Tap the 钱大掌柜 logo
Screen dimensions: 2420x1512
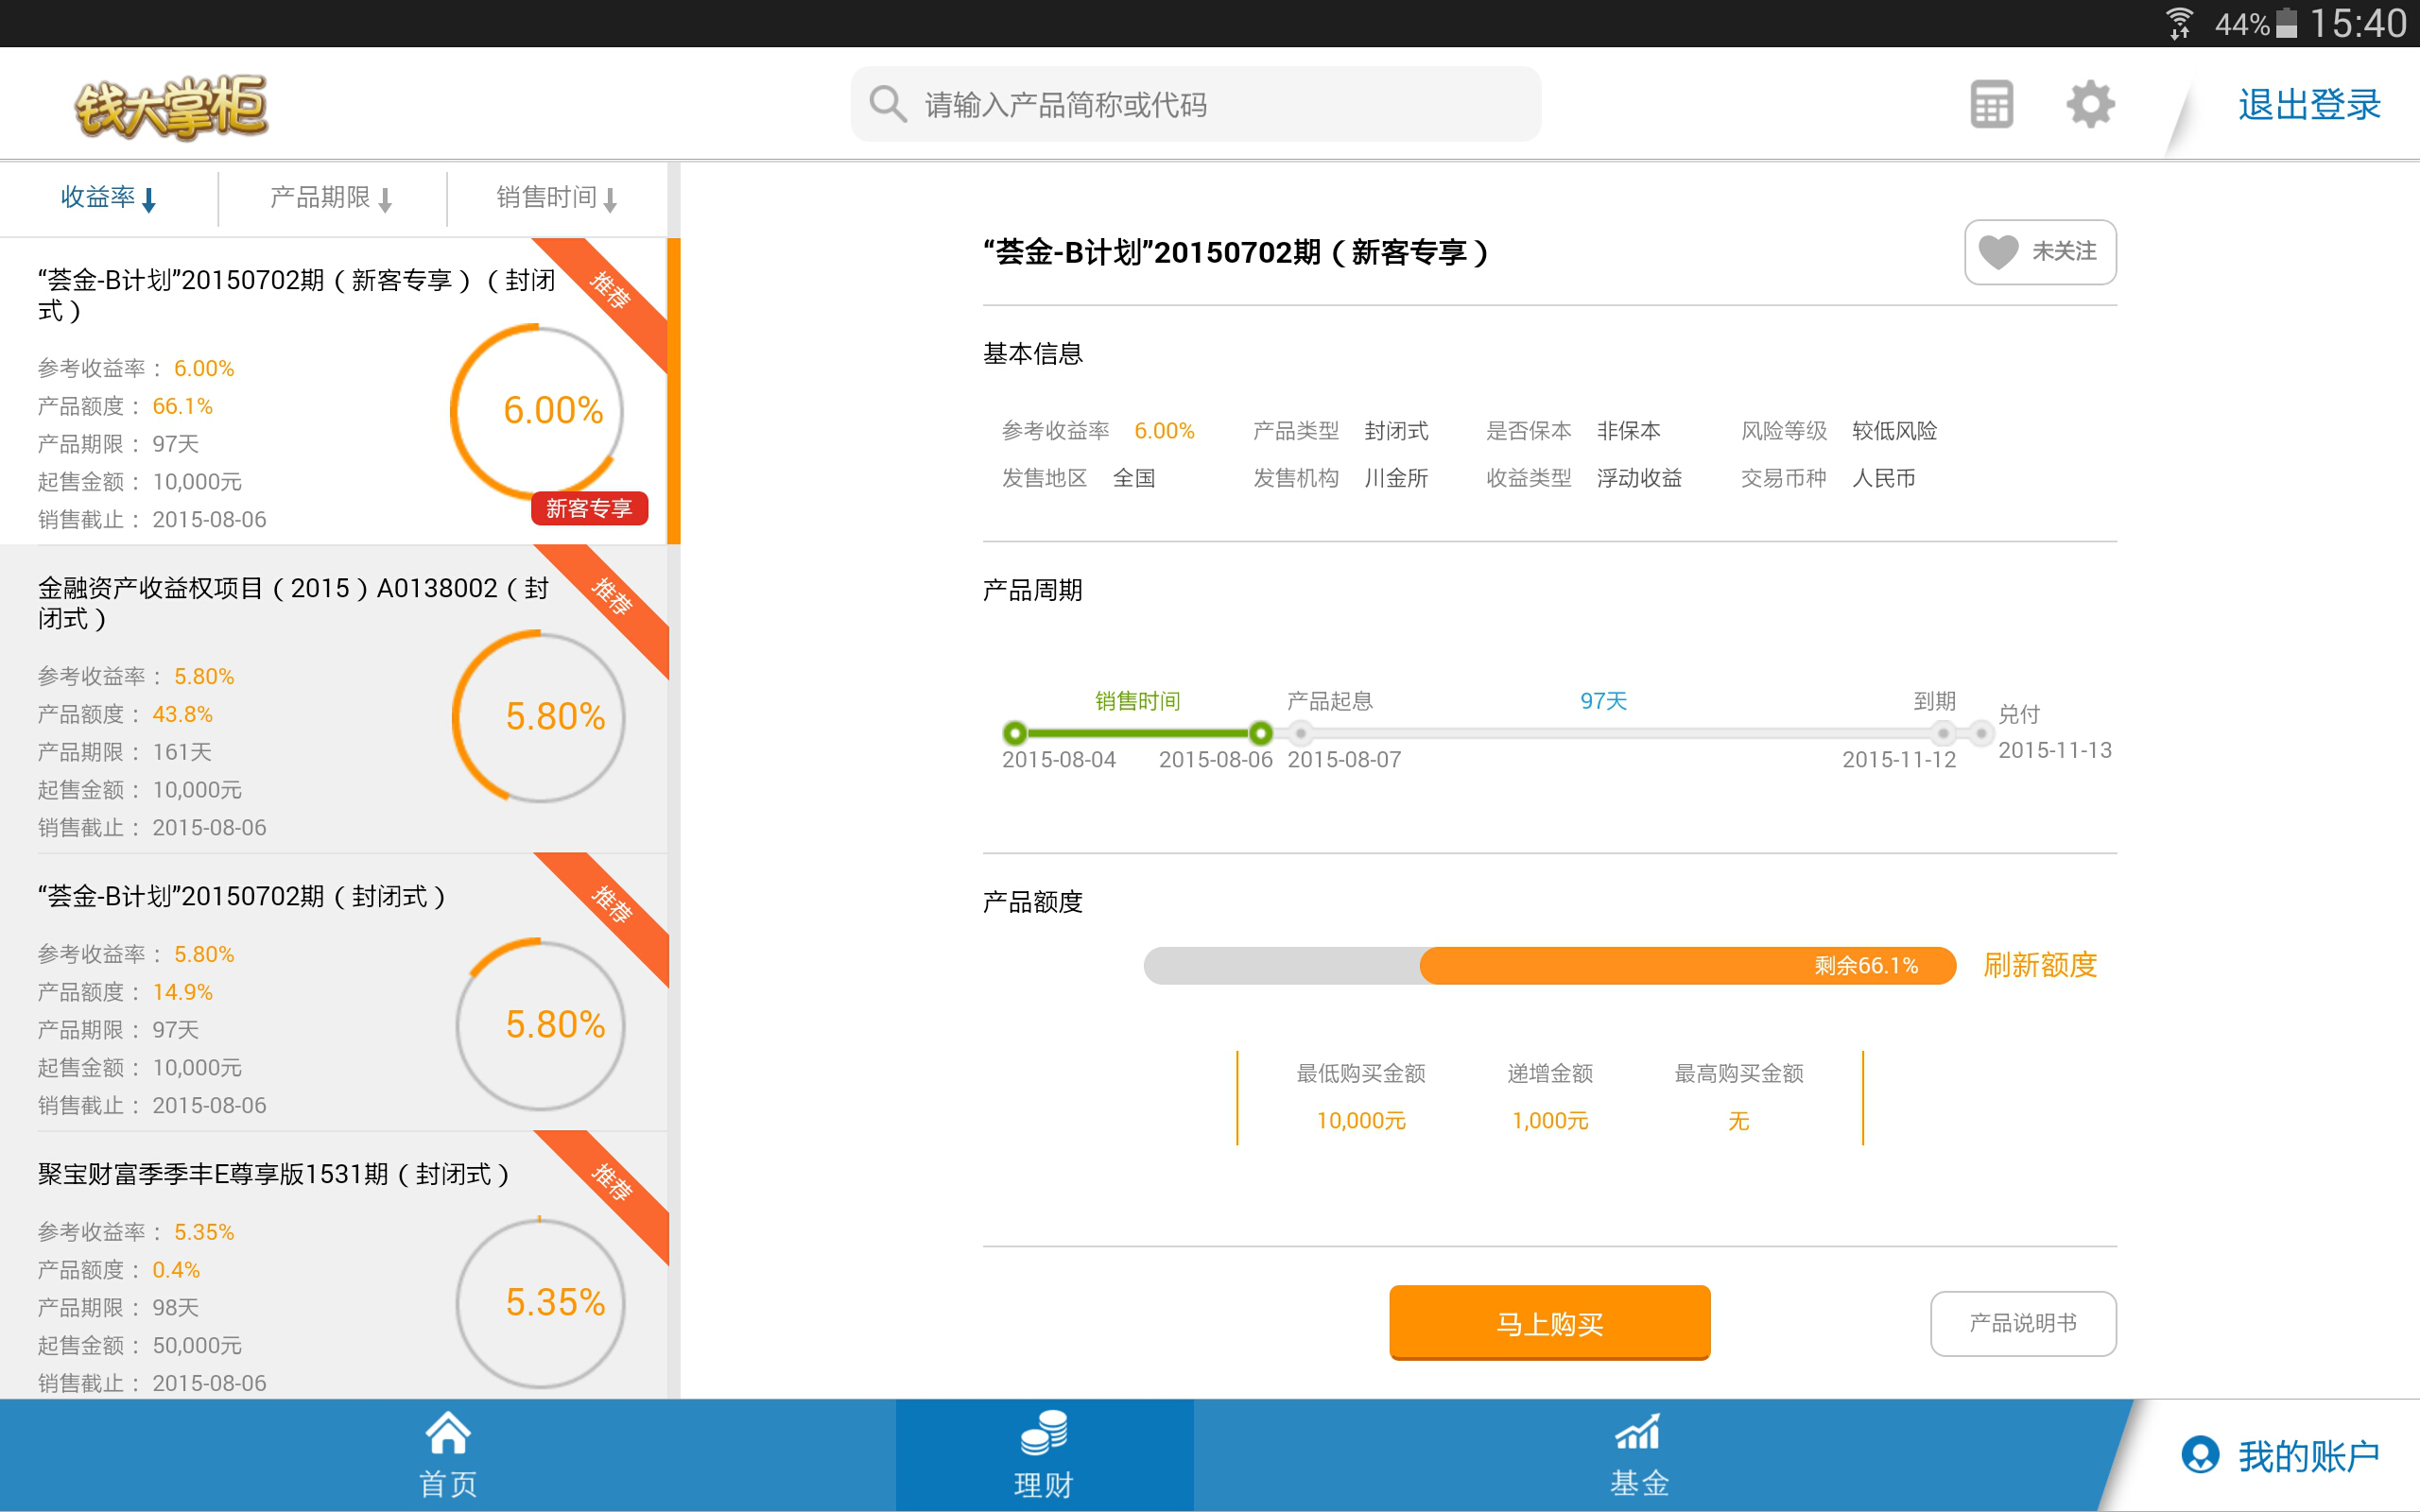tap(171, 107)
